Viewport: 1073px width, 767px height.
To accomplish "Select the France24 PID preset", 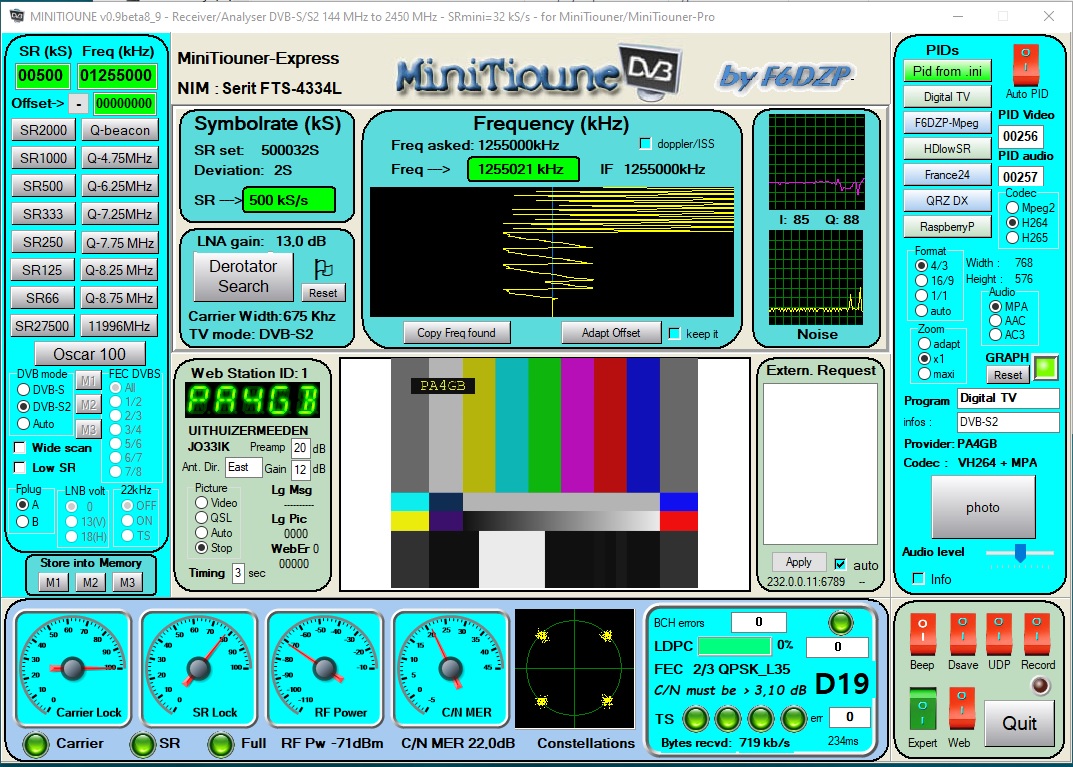I will (947, 174).
